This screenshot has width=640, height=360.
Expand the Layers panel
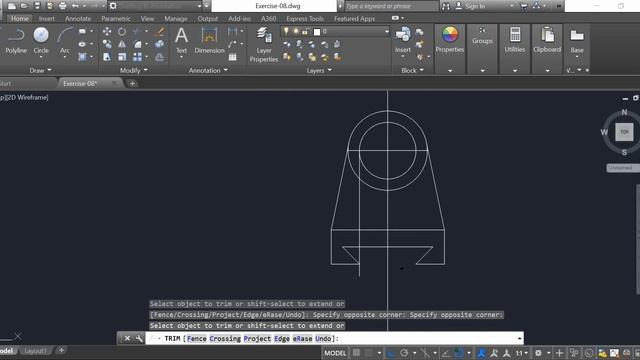pos(319,70)
